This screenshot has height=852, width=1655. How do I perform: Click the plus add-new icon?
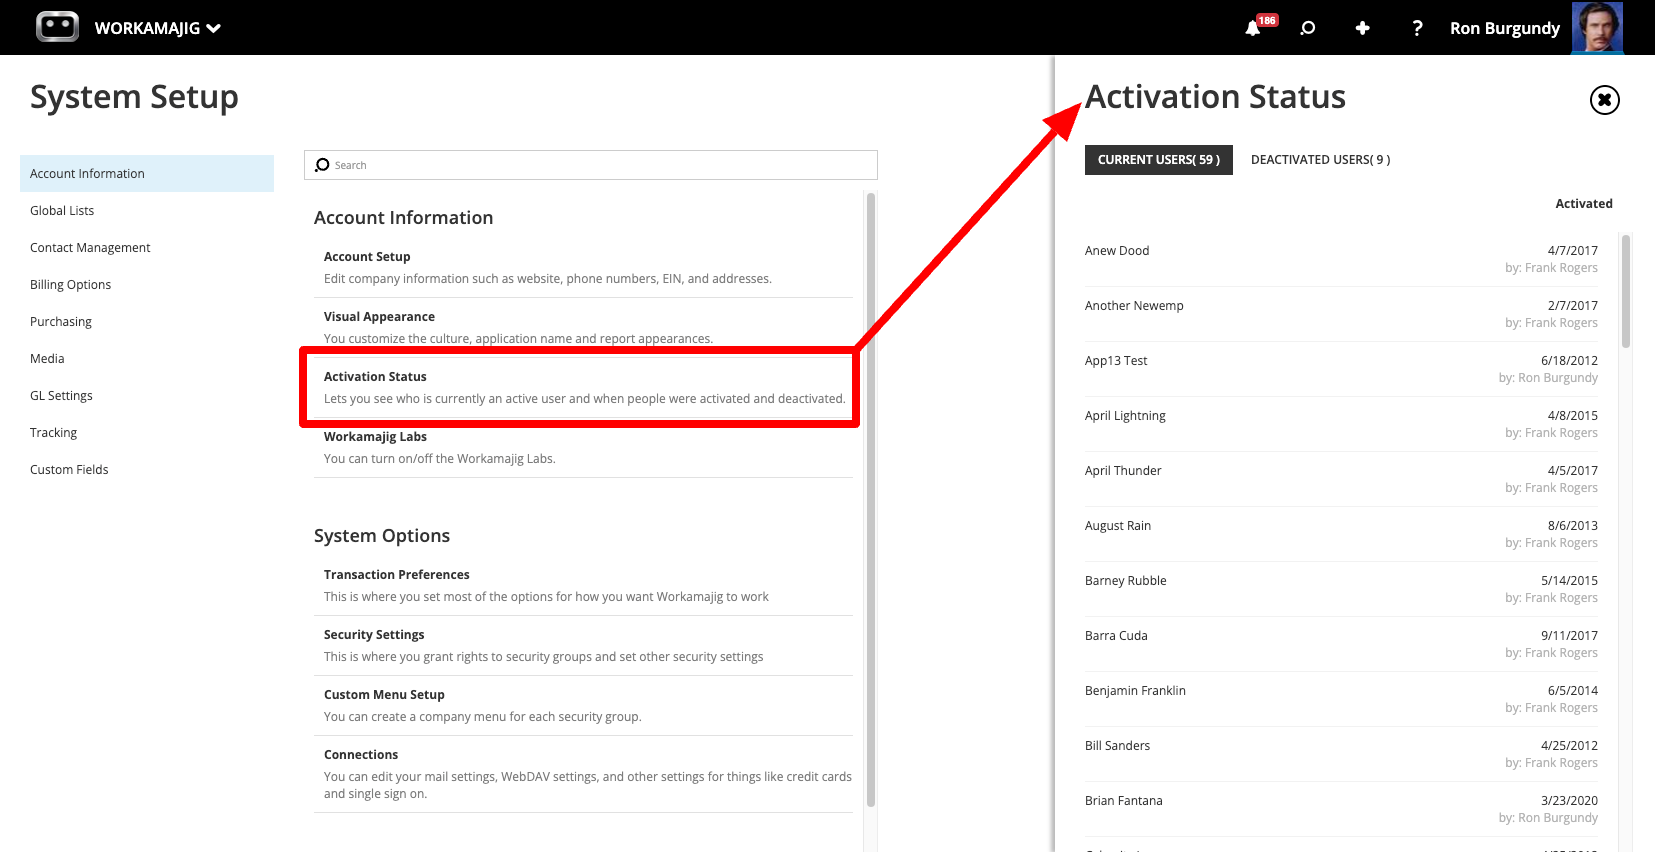(x=1362, y=28)
